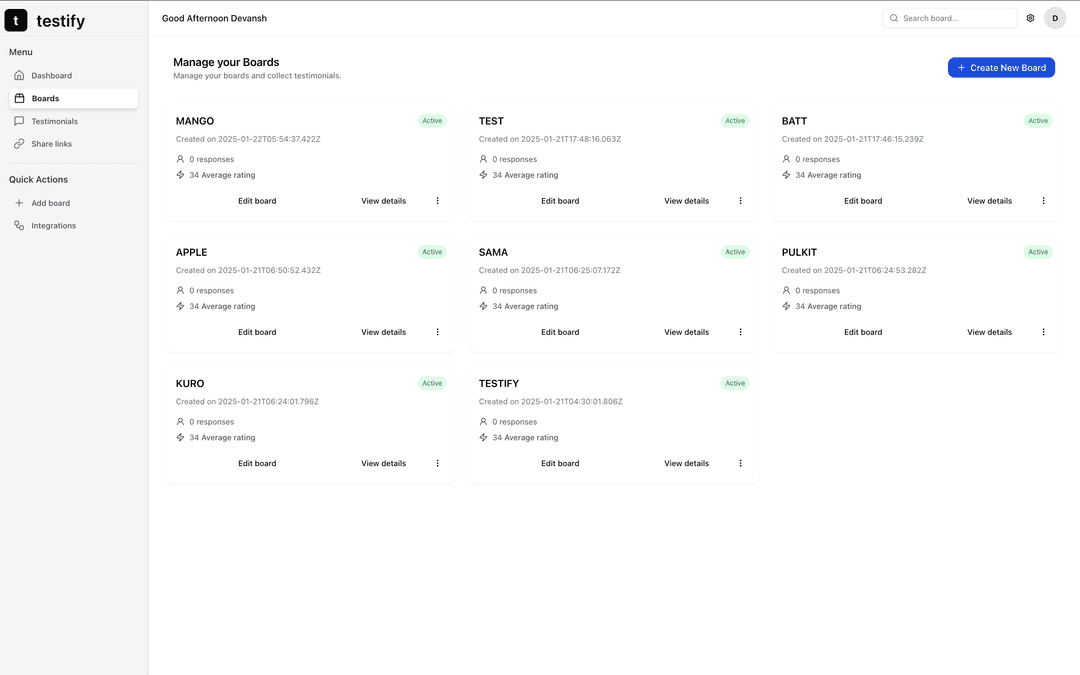Toggle the Active status of the TESTIFY board
1080x675 pixels.
coord(735,383)
